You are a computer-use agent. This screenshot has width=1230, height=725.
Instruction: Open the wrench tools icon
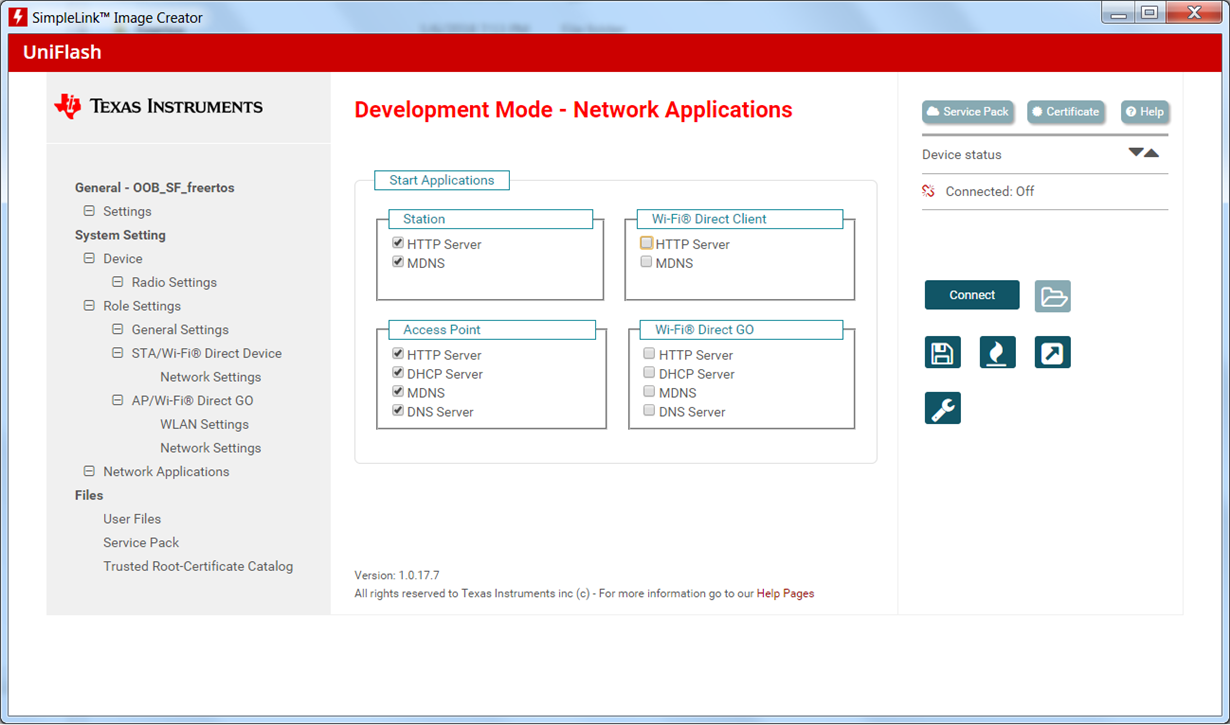[x=942, y=408]
